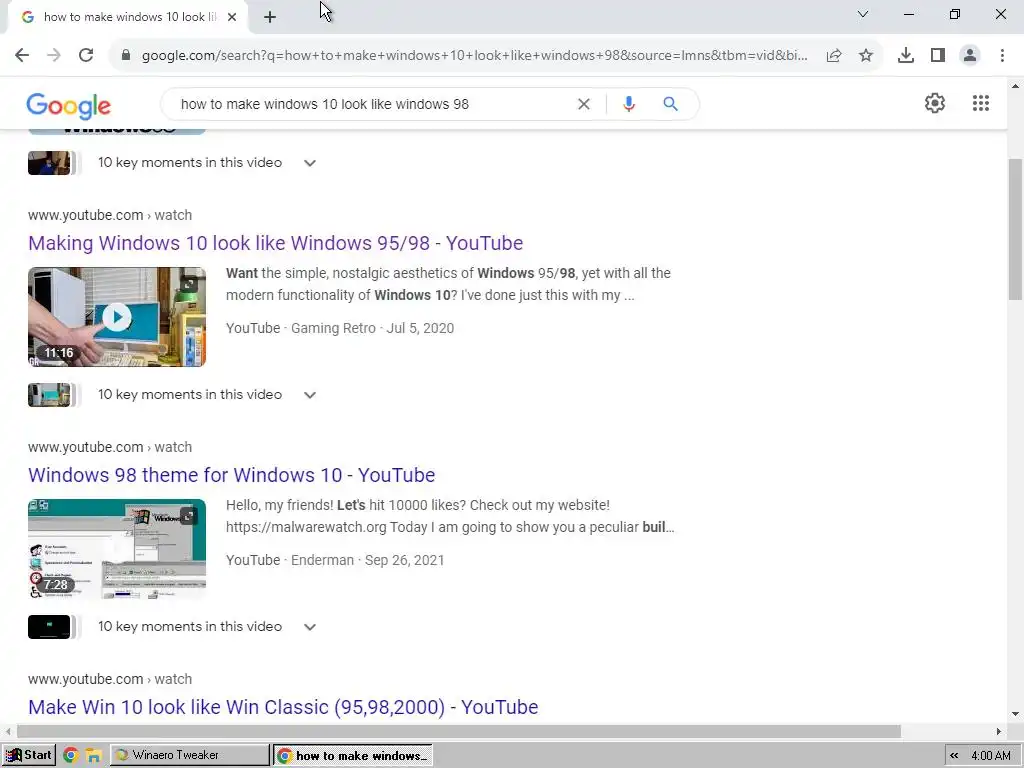
Task: Open the Google apps grid icon
Action: tap(981, 103)
